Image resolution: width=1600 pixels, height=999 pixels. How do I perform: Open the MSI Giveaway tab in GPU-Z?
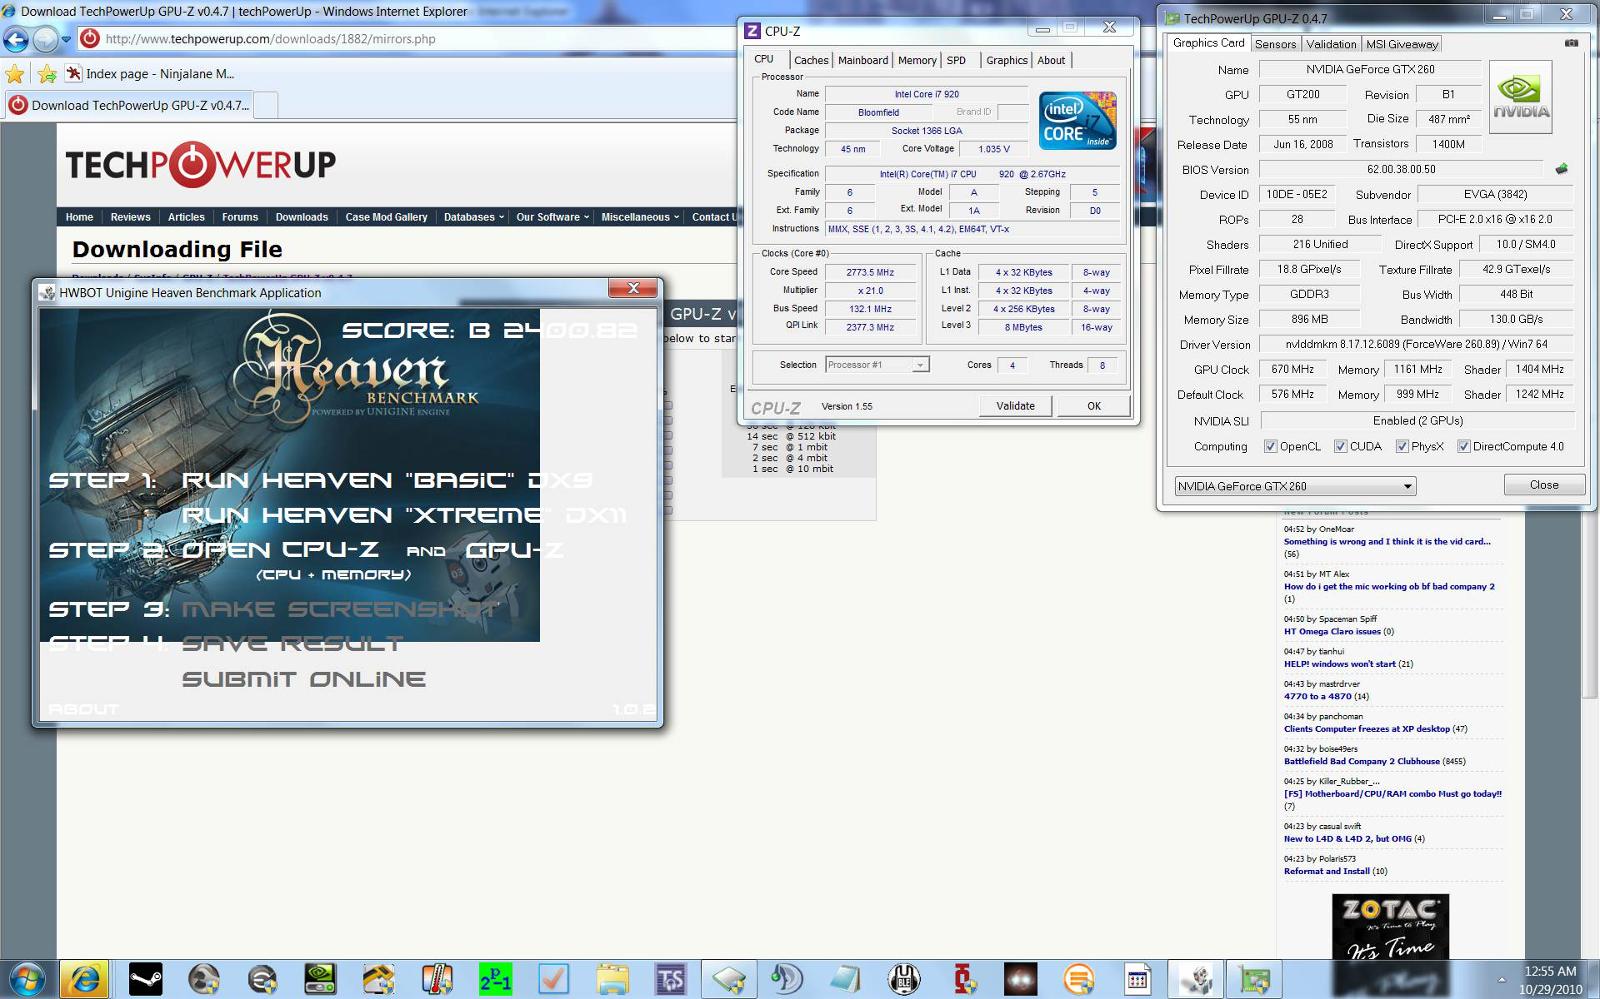click(1401, 44)
